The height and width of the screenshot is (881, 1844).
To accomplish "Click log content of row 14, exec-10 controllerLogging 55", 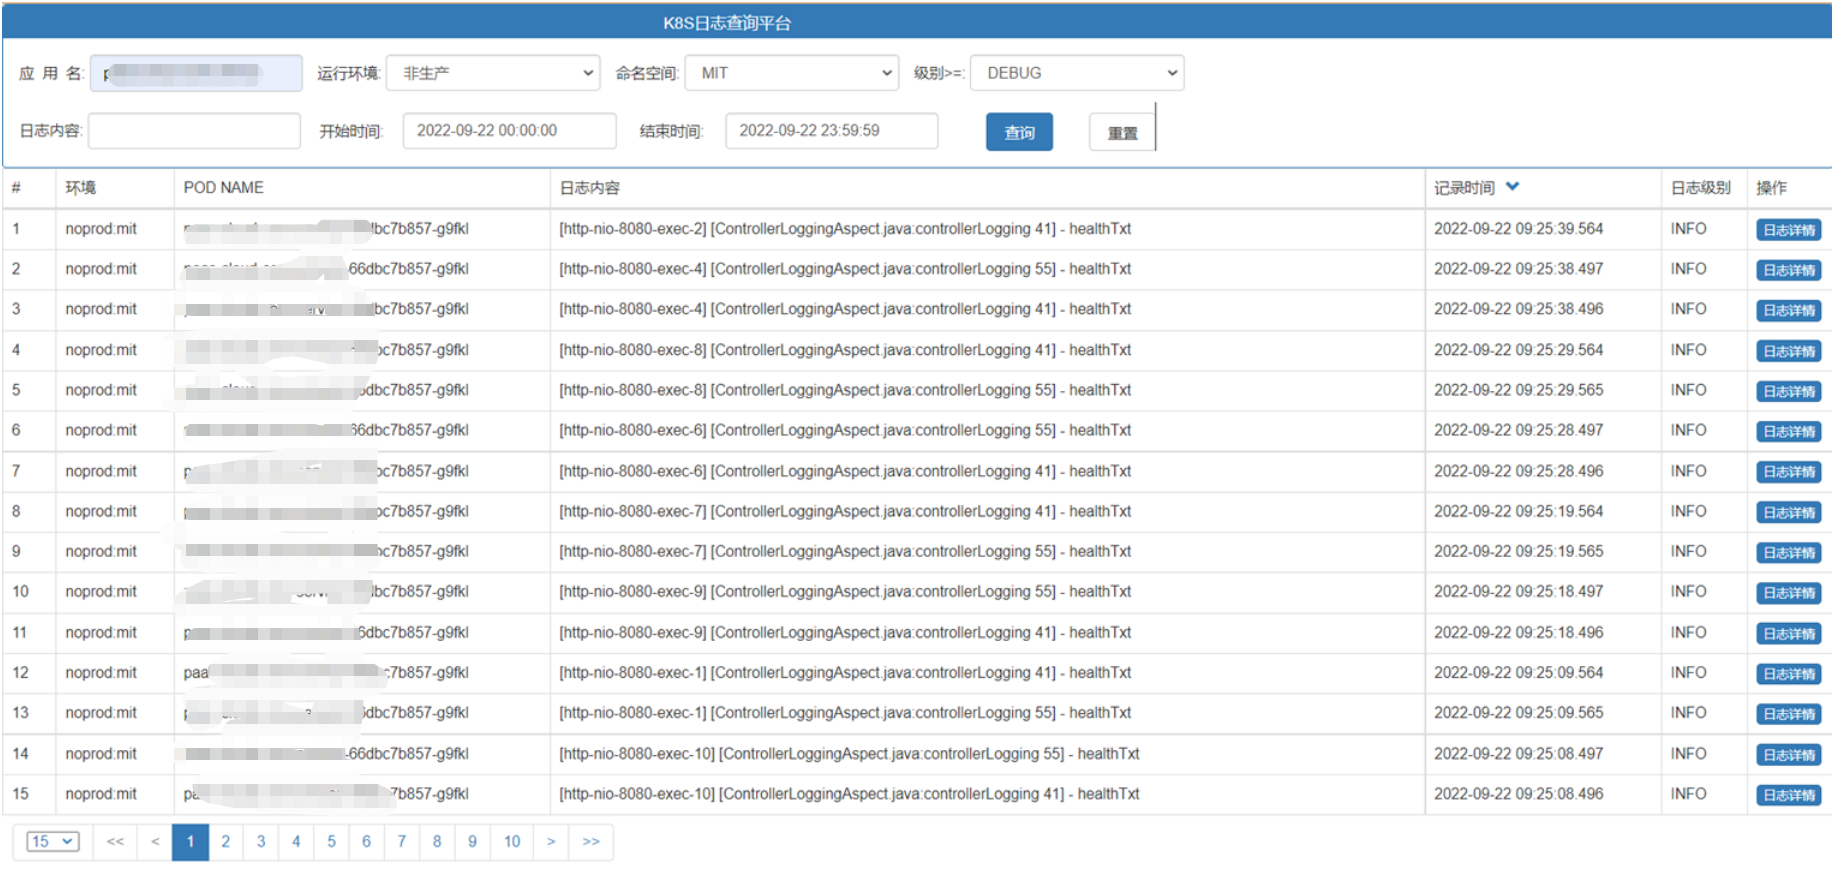I will click(x=849, y=754).
